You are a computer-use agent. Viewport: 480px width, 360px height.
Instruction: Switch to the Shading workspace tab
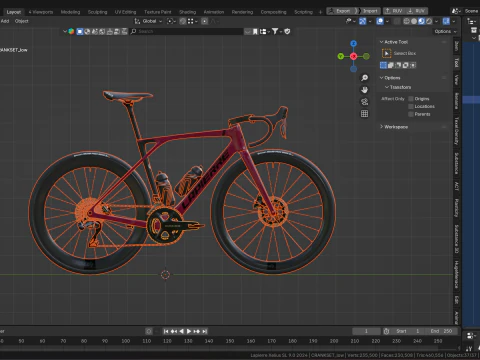(187, 12)
